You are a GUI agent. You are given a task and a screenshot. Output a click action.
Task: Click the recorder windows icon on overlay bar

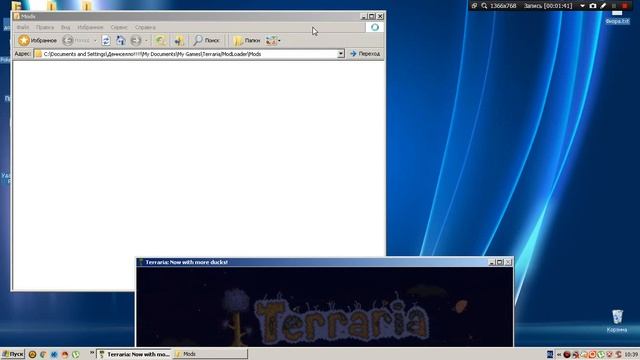[474, 6]
